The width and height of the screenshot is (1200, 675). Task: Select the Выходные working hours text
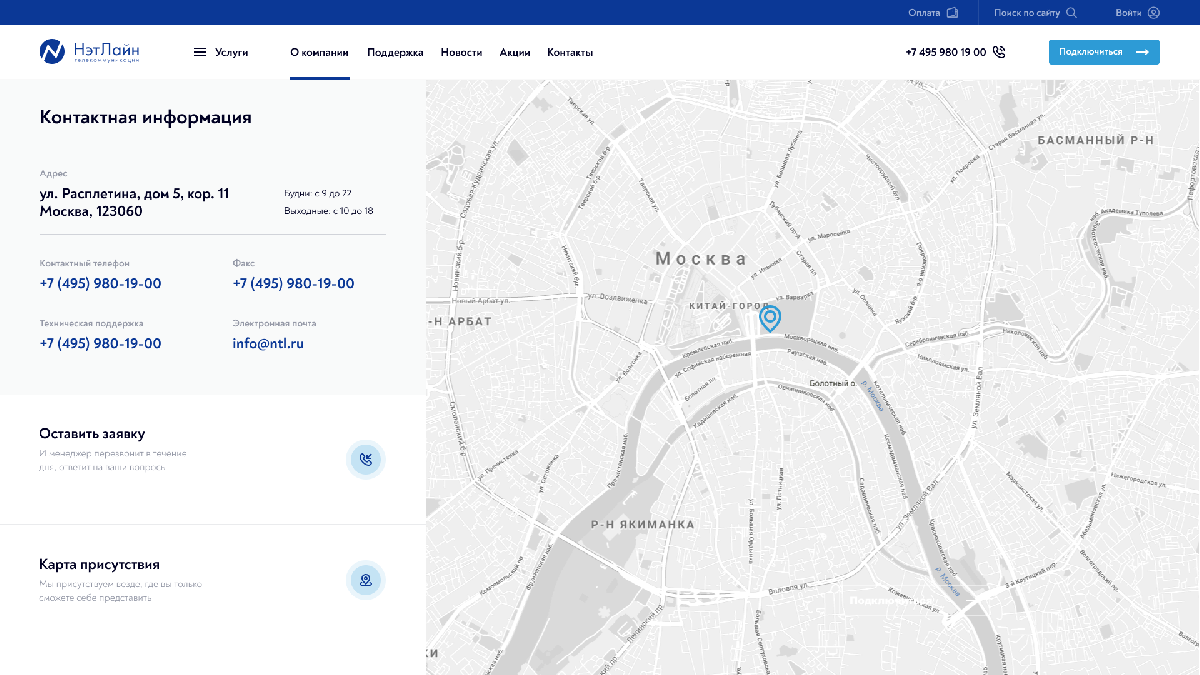[x=329, y=211]
